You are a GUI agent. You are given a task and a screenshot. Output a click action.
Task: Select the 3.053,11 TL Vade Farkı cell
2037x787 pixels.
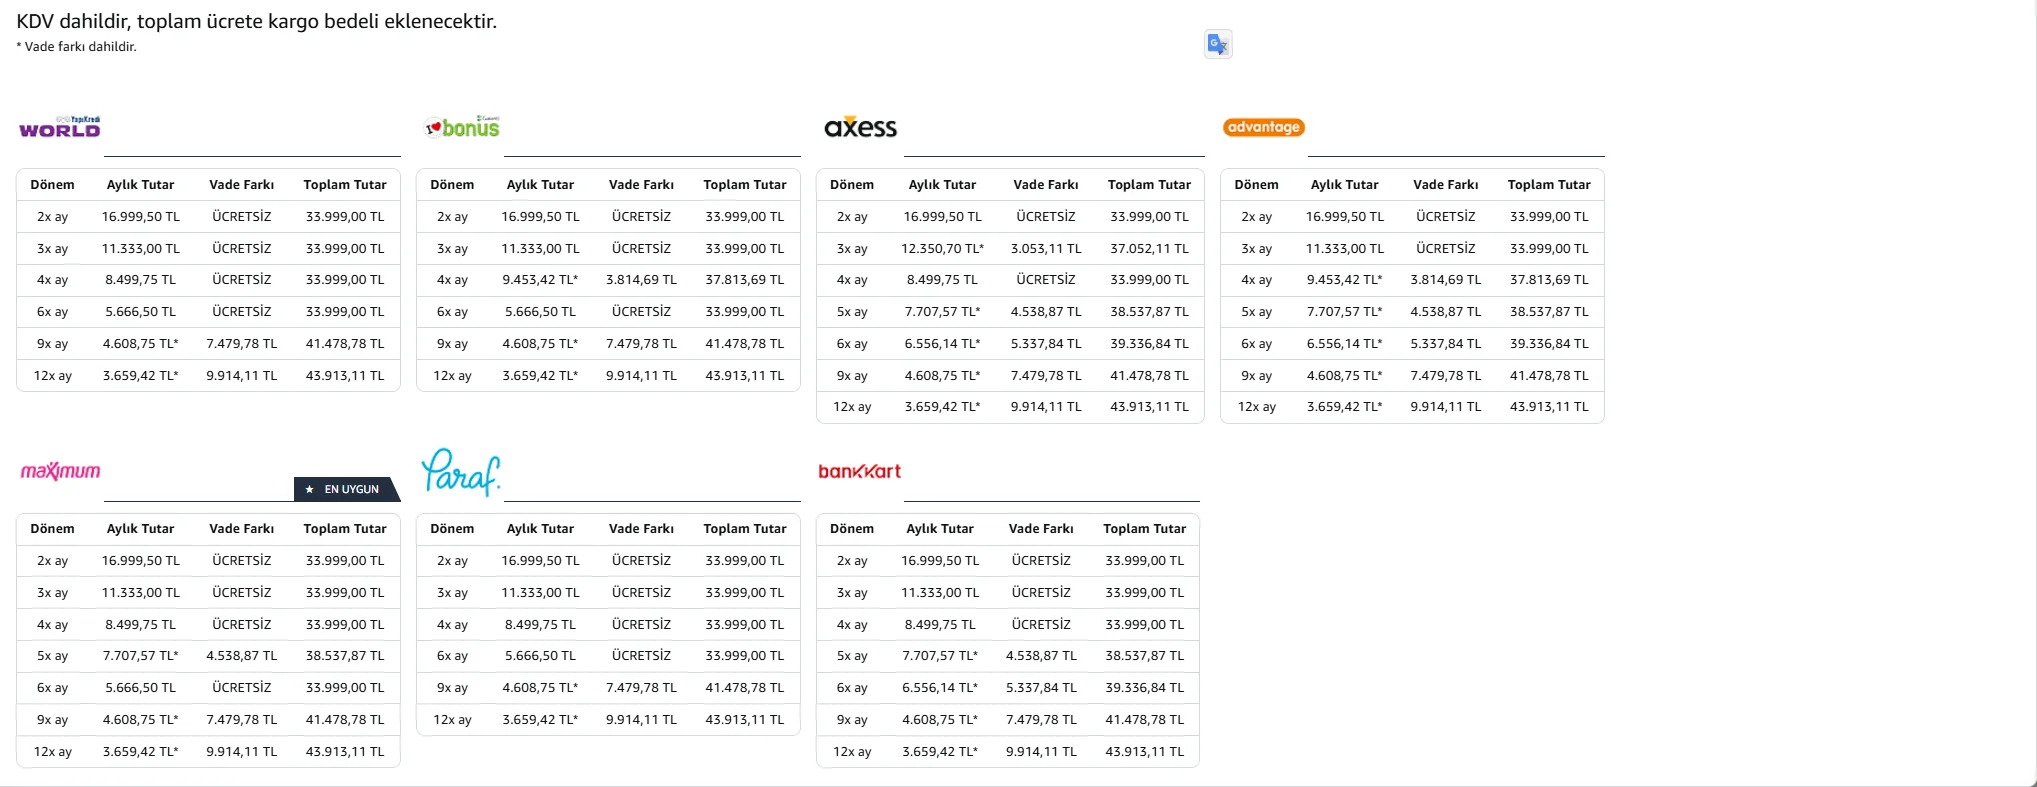[1045, 248]
